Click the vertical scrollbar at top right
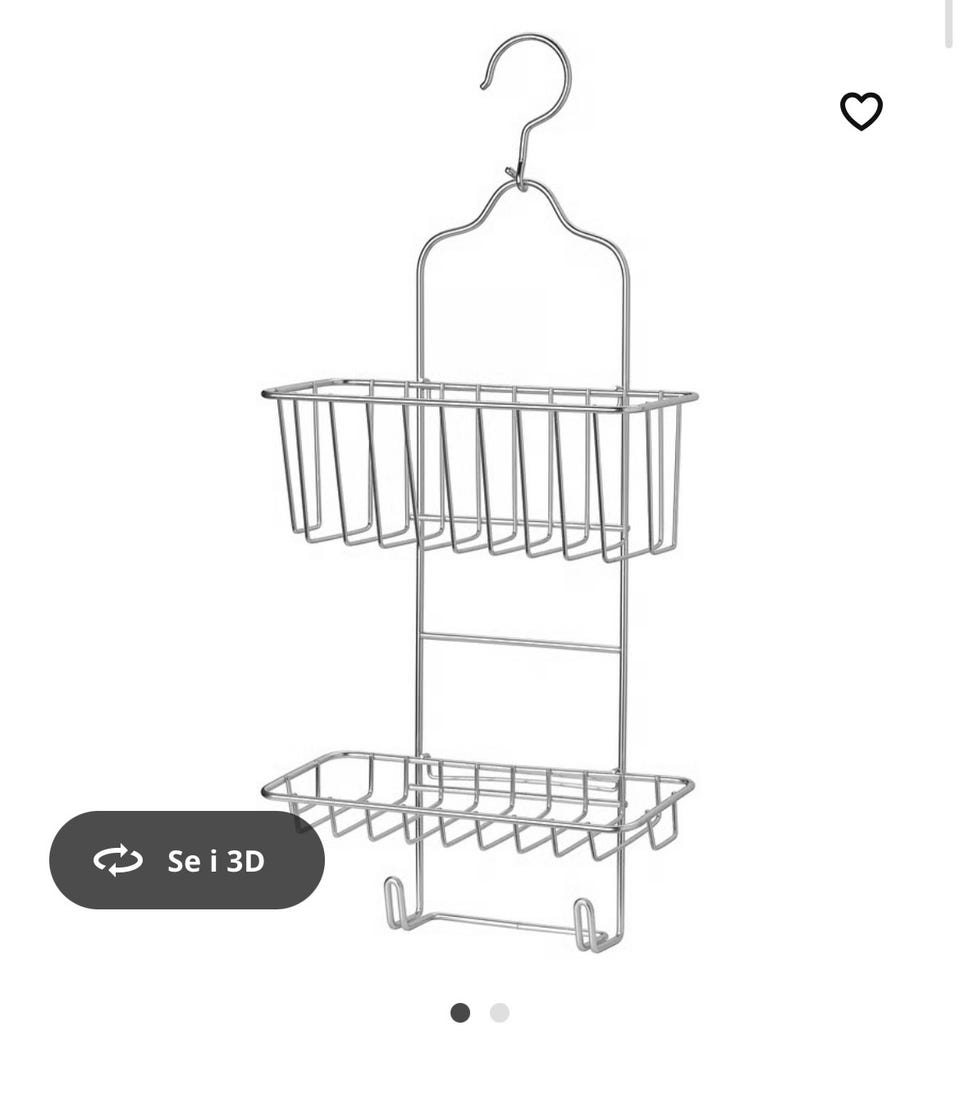Image resolution: width=960 pixels, height=1099 pixels. (x=949, y=25)
